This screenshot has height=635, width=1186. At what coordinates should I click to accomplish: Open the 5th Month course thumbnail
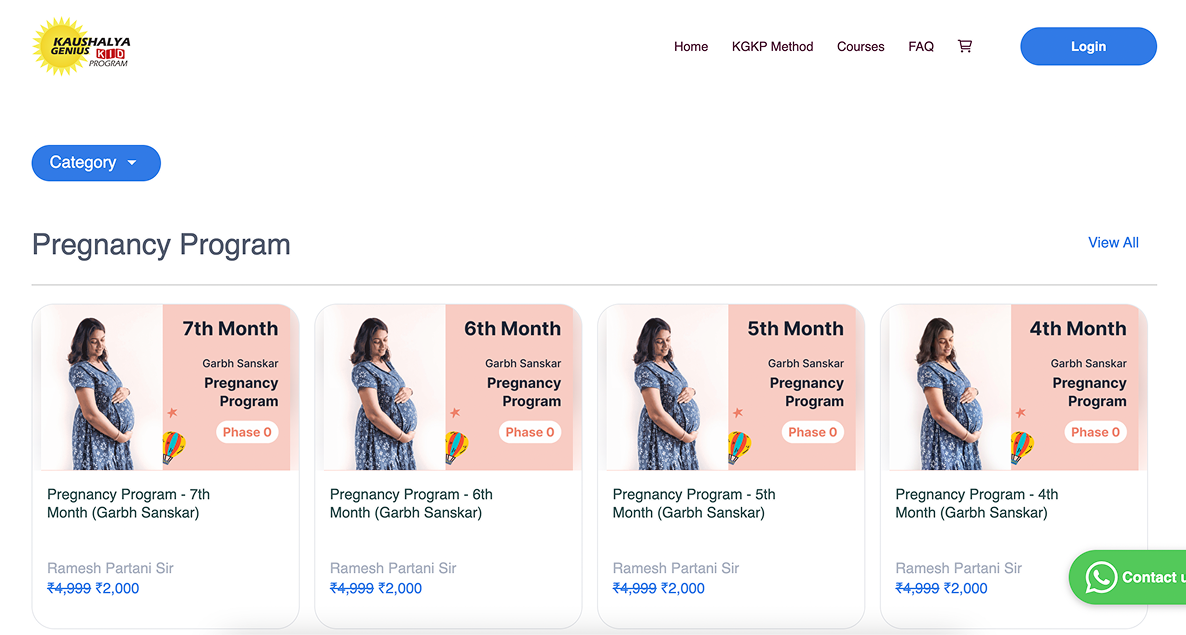[731, 387]
